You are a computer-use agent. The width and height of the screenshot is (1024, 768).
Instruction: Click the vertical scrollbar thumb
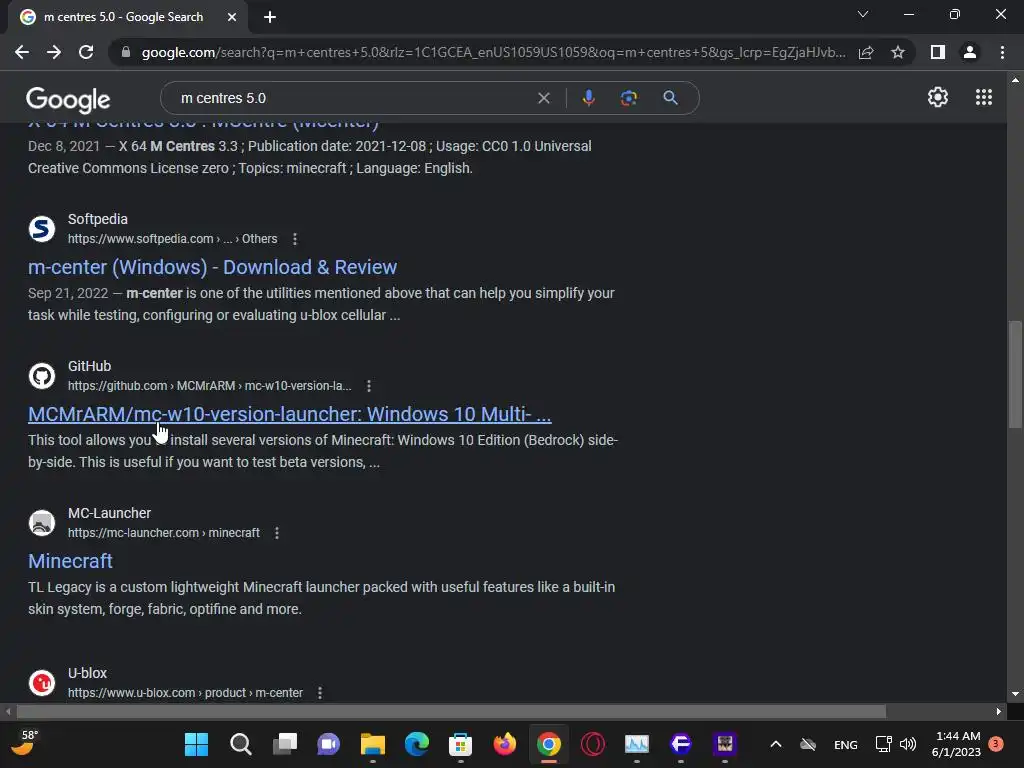pos(1015,374)
